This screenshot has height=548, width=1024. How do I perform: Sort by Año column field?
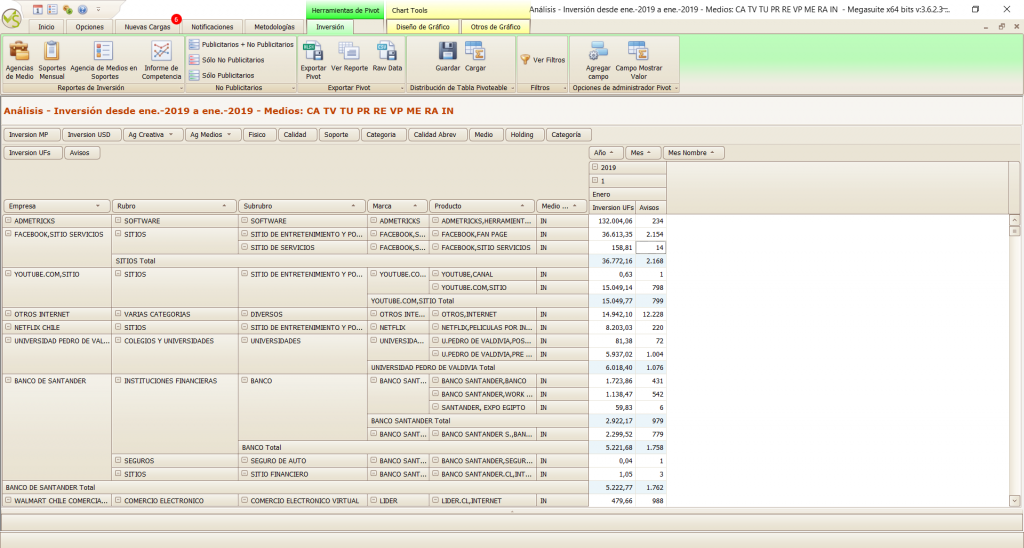coord(605,153)
